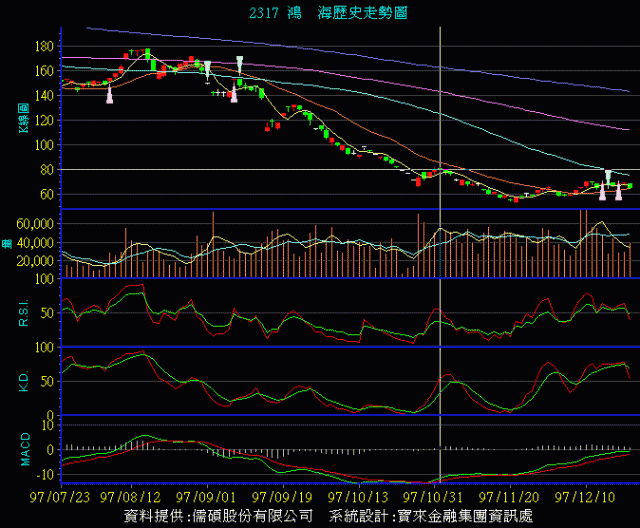Click the 97/12/10 date label
This screenshot has height=528, width=640.
pos(585,497)
